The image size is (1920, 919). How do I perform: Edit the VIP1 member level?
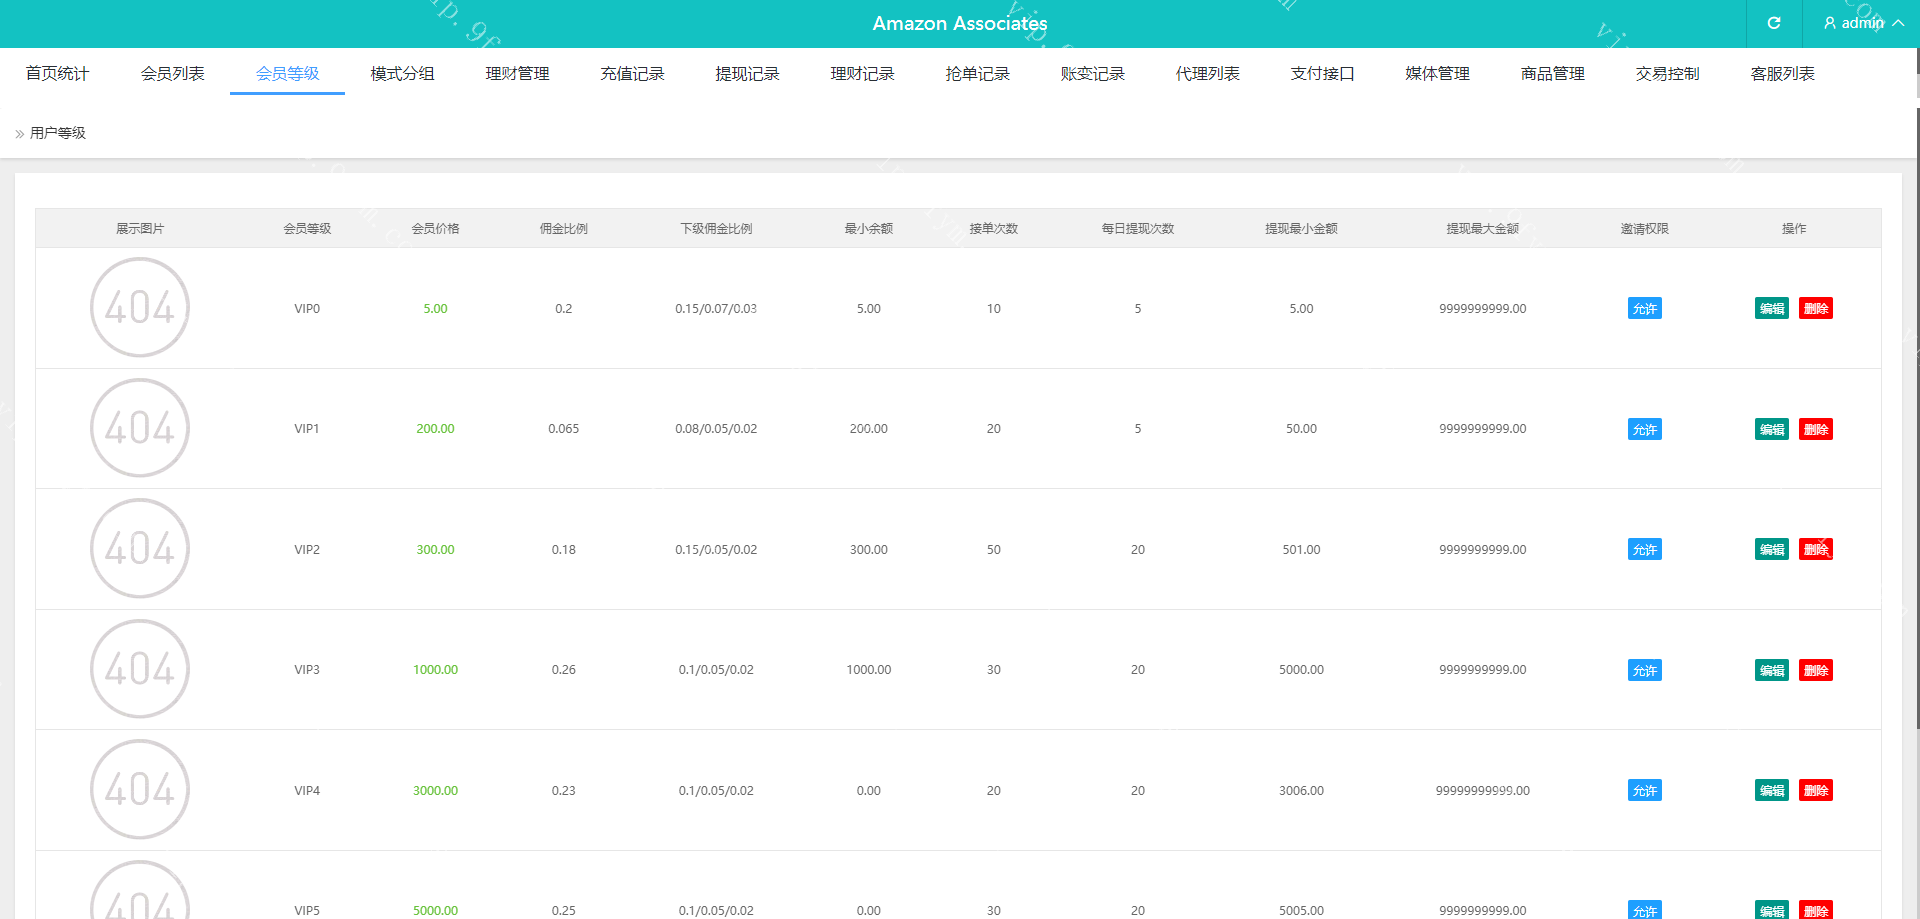click(1771, 430)
